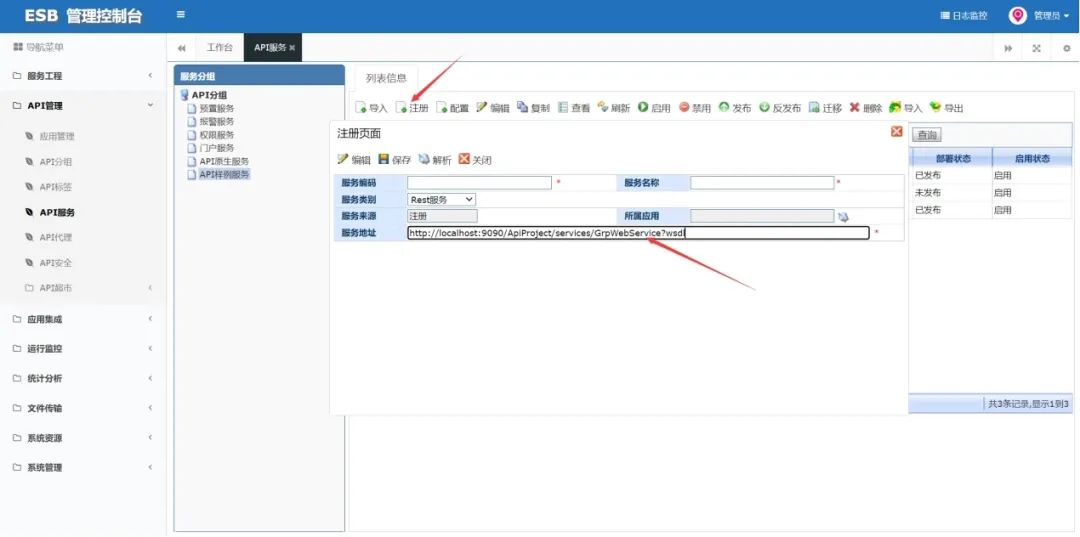Viewport: 1080px width, 537px height.
Task: Click 编辑 in the list toolbar beside 配置
Action: (x=493, y=108)
